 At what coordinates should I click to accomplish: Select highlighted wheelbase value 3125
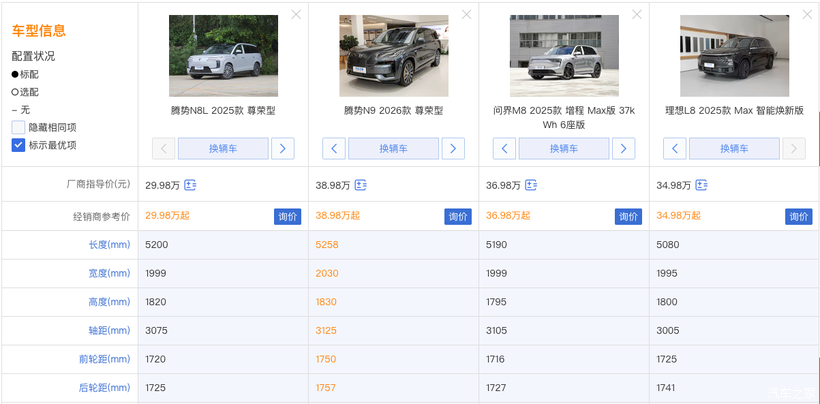[326, 331]
